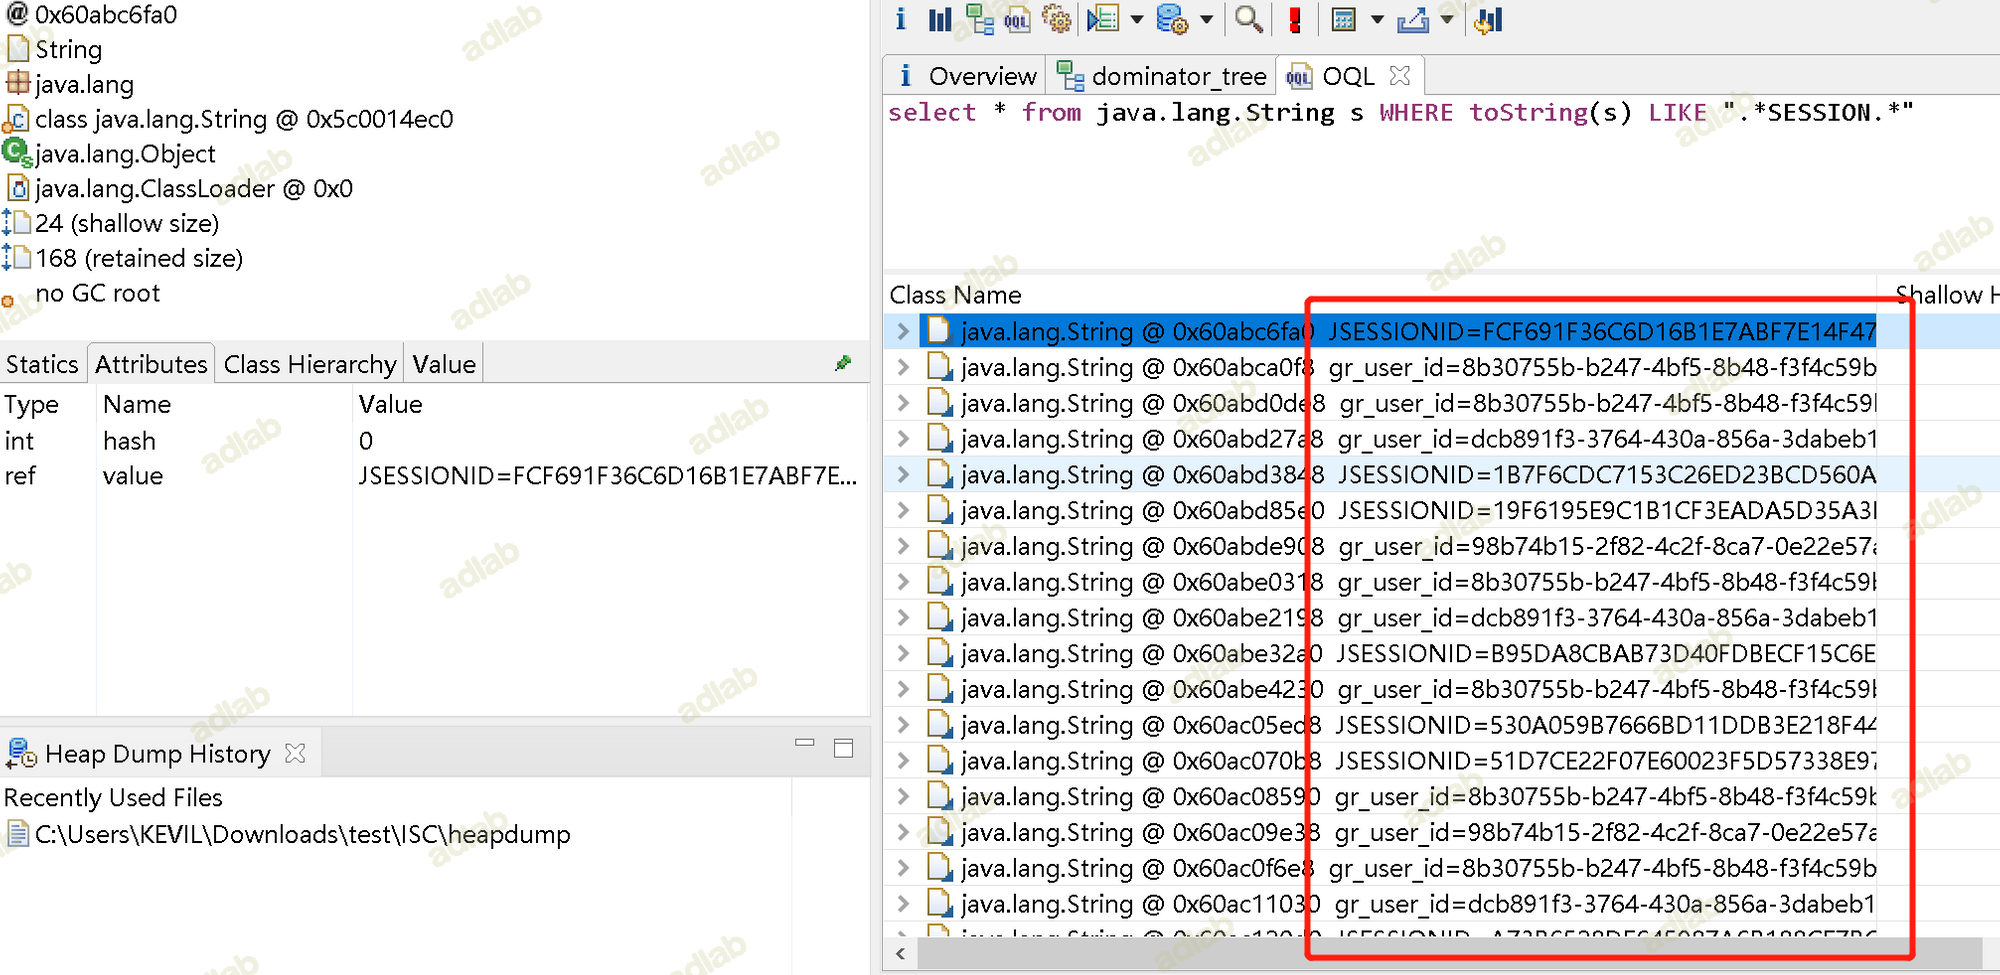Screen dimensions: 2000x975
Task: Expand row String @ 0x60abe0318
Action: pyautogui.click(x=903, y=582)
